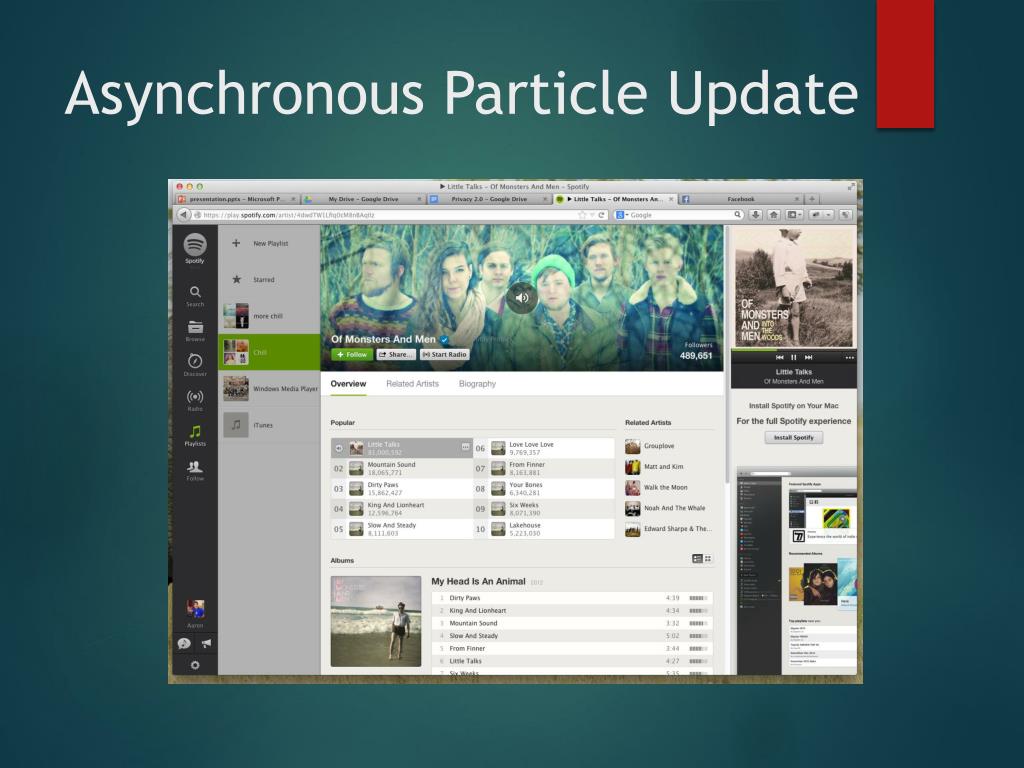Click the Install Spotify button
1024x768 pixels.
[x=793, y=438]
